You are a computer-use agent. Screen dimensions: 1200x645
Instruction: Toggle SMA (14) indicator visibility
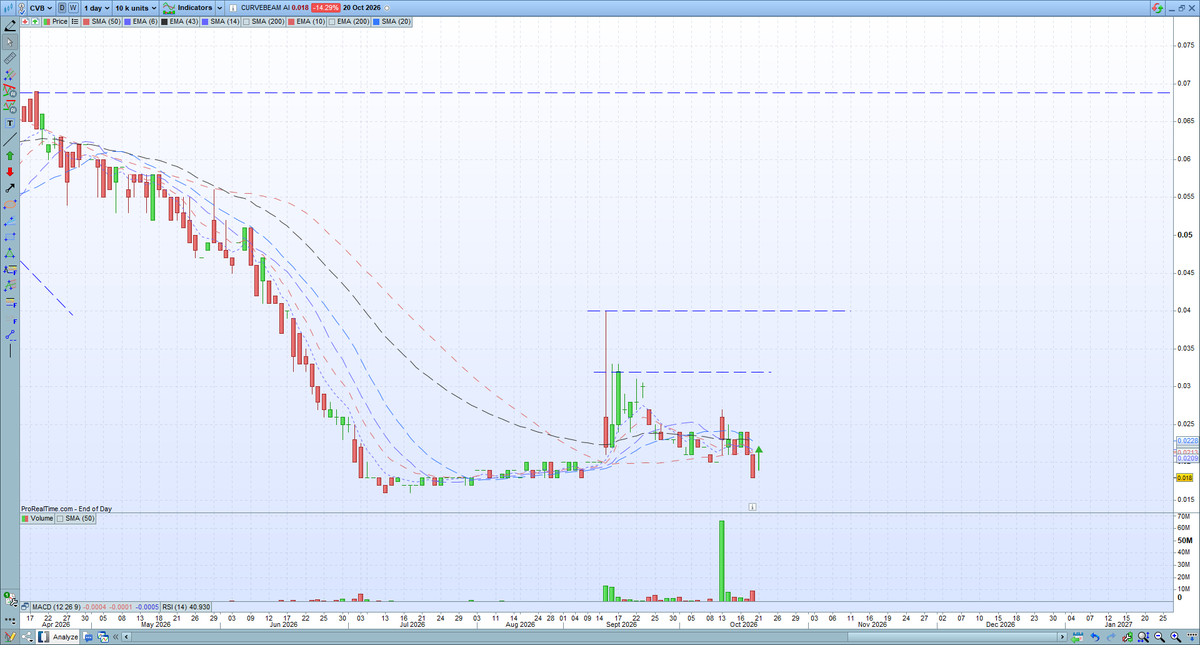[221, 21]
